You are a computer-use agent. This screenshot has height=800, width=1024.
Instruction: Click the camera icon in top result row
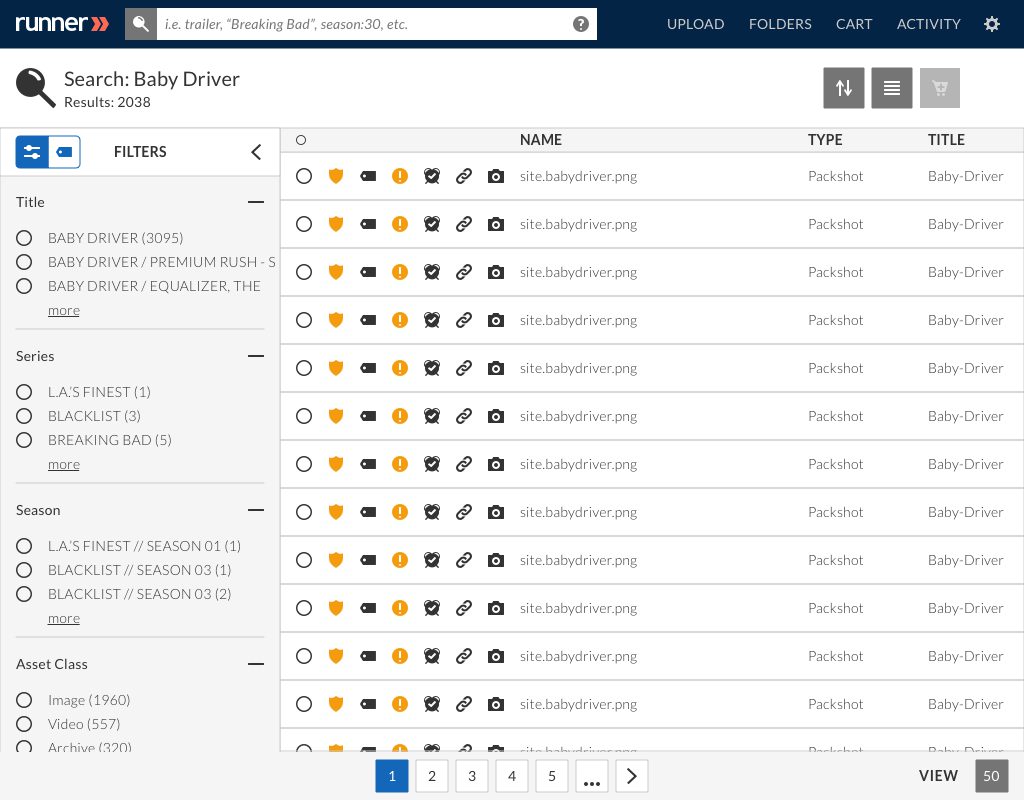[x=496, y=176]
